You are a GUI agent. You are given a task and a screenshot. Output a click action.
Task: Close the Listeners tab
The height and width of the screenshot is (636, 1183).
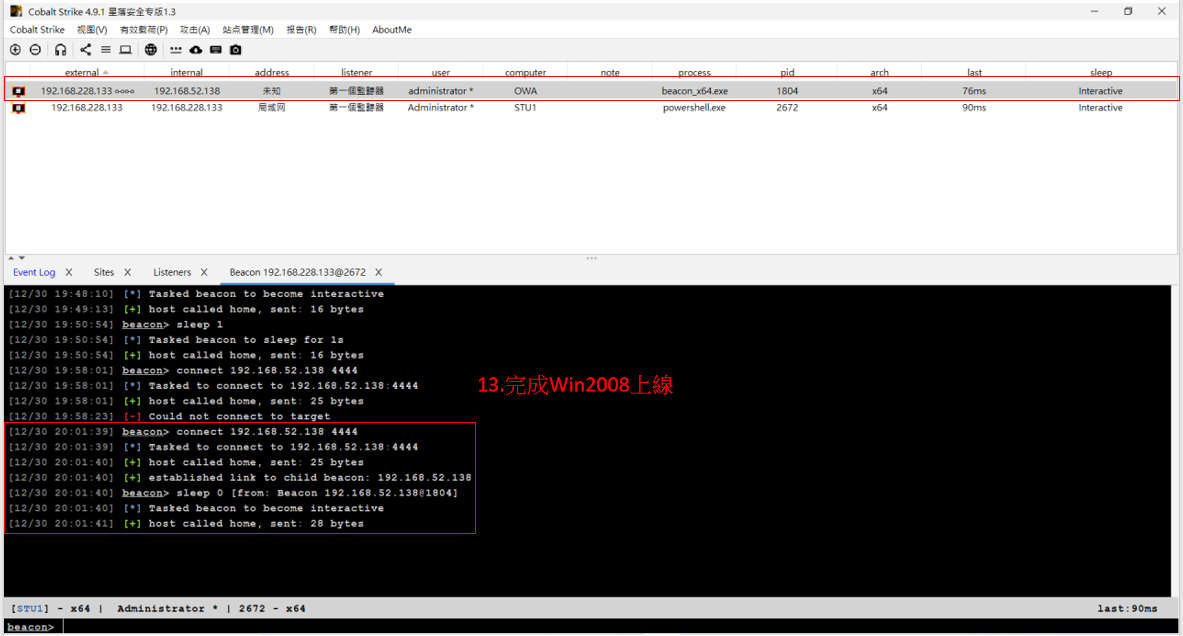(x=204, y=272)
